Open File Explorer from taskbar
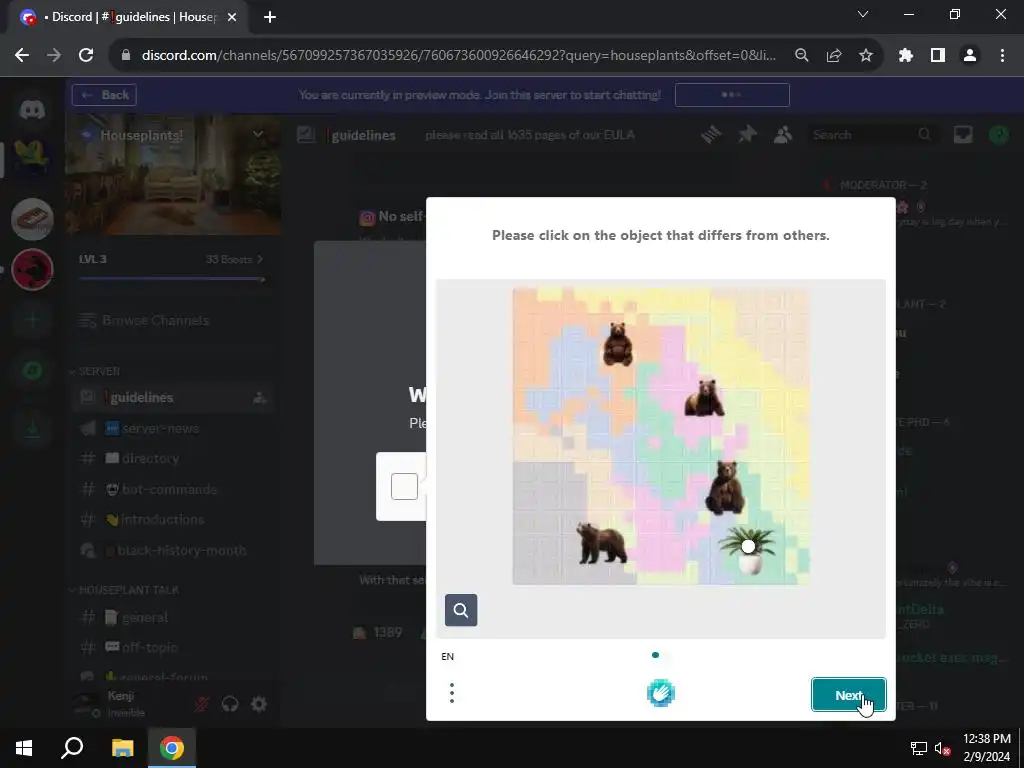Viewport: 1024px width, 768px height. coord(122,748)
